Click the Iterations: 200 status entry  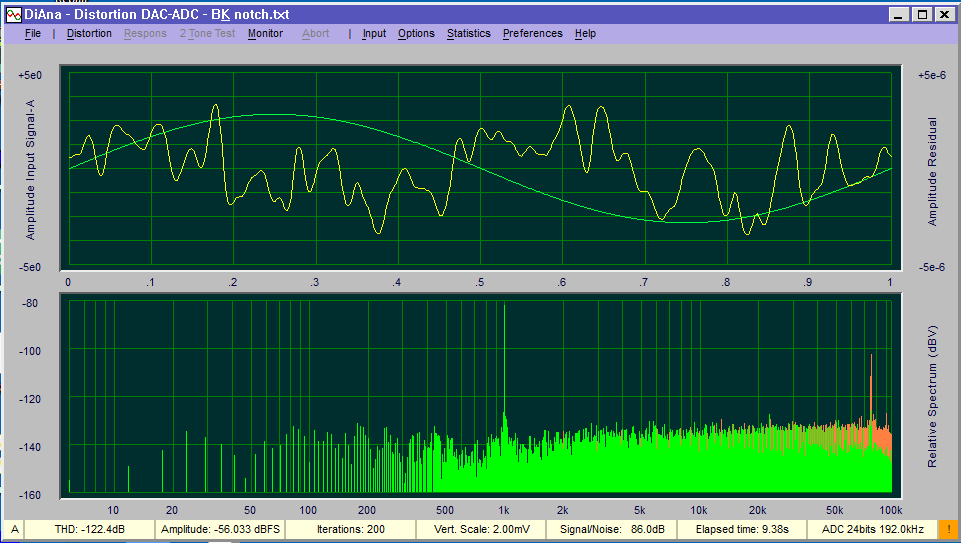[351, 530]
